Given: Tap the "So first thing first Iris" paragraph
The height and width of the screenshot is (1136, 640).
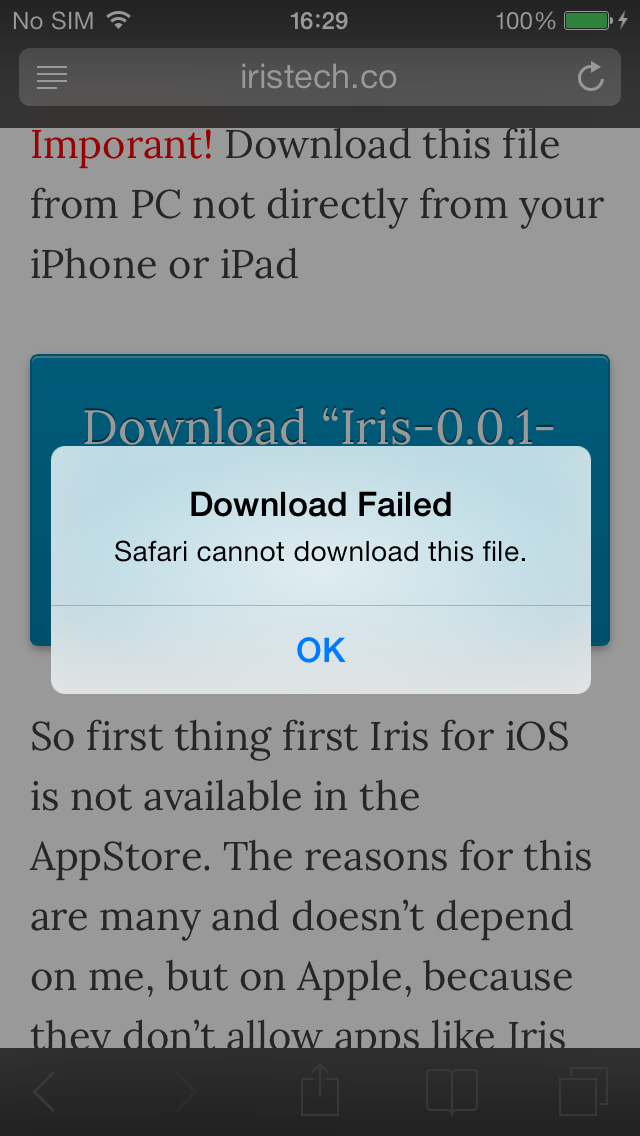Looking at the screenshot, I should (x=313, y=885).
